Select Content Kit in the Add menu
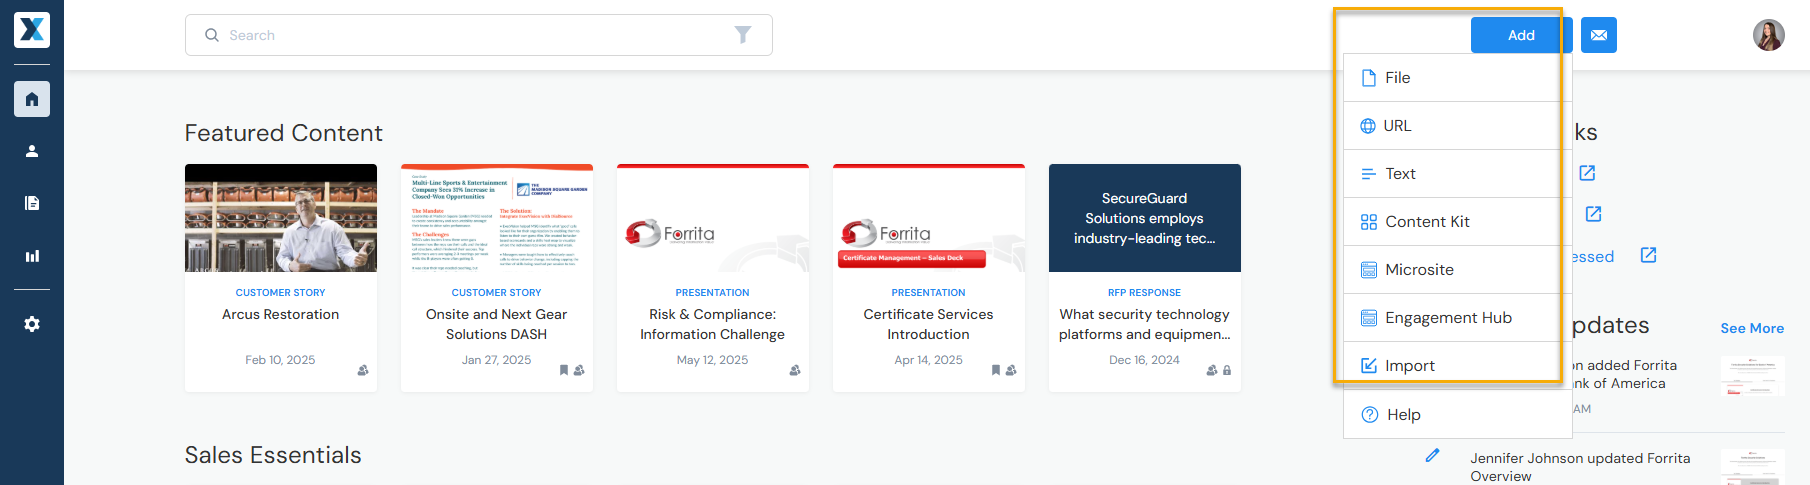 point(1457,222)
